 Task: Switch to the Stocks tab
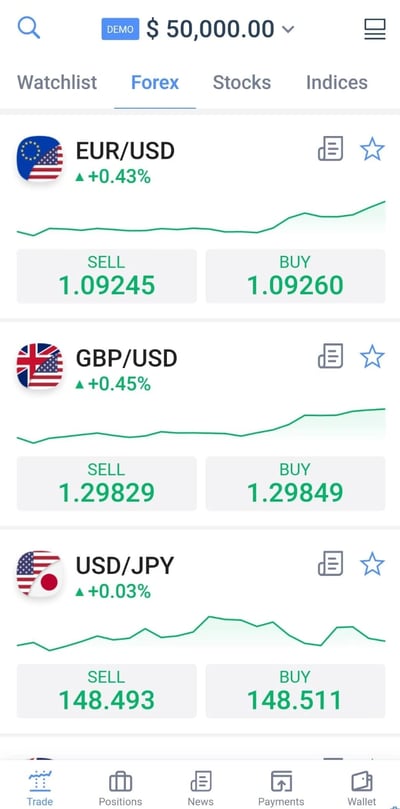click(x=242, y=83)
